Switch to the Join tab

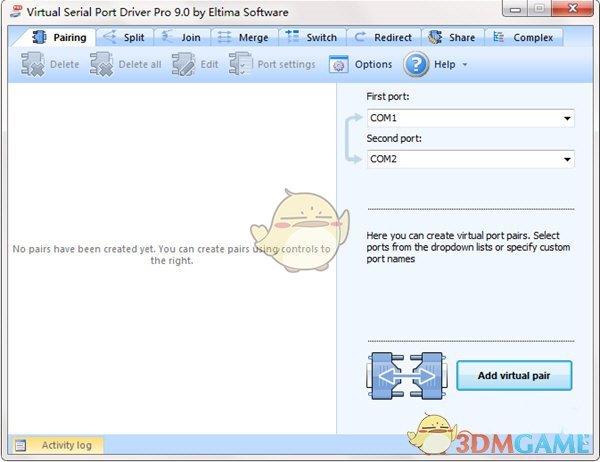pos(182,38)
